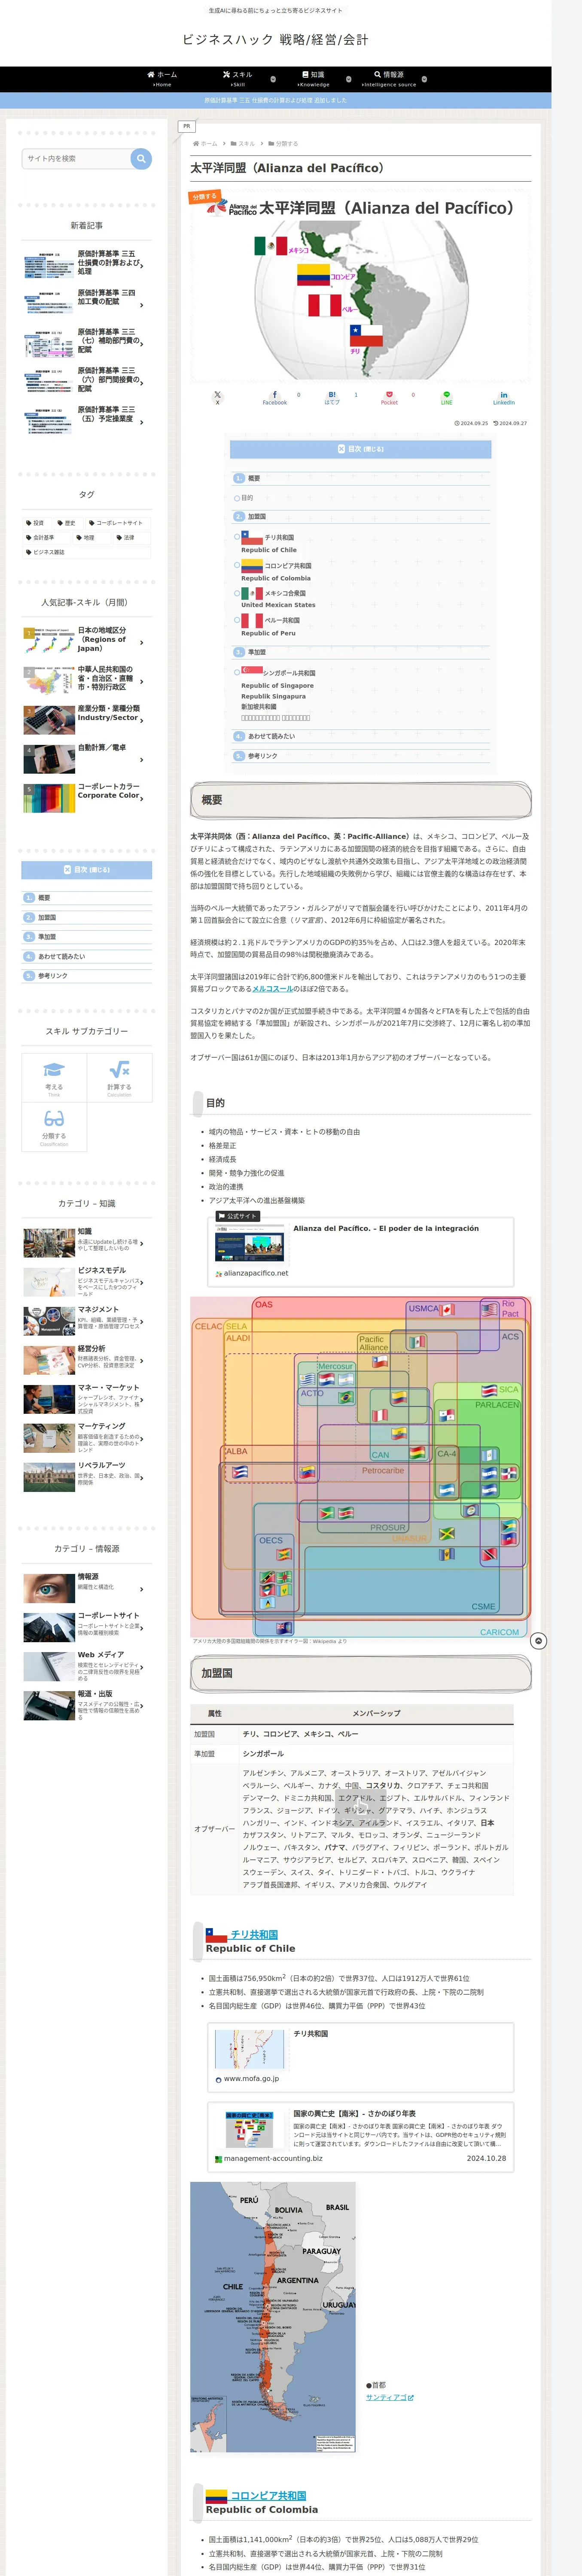Share on LinkedIn icon
This screenshot has height=2576, width=582.
(x=504, y=397)
